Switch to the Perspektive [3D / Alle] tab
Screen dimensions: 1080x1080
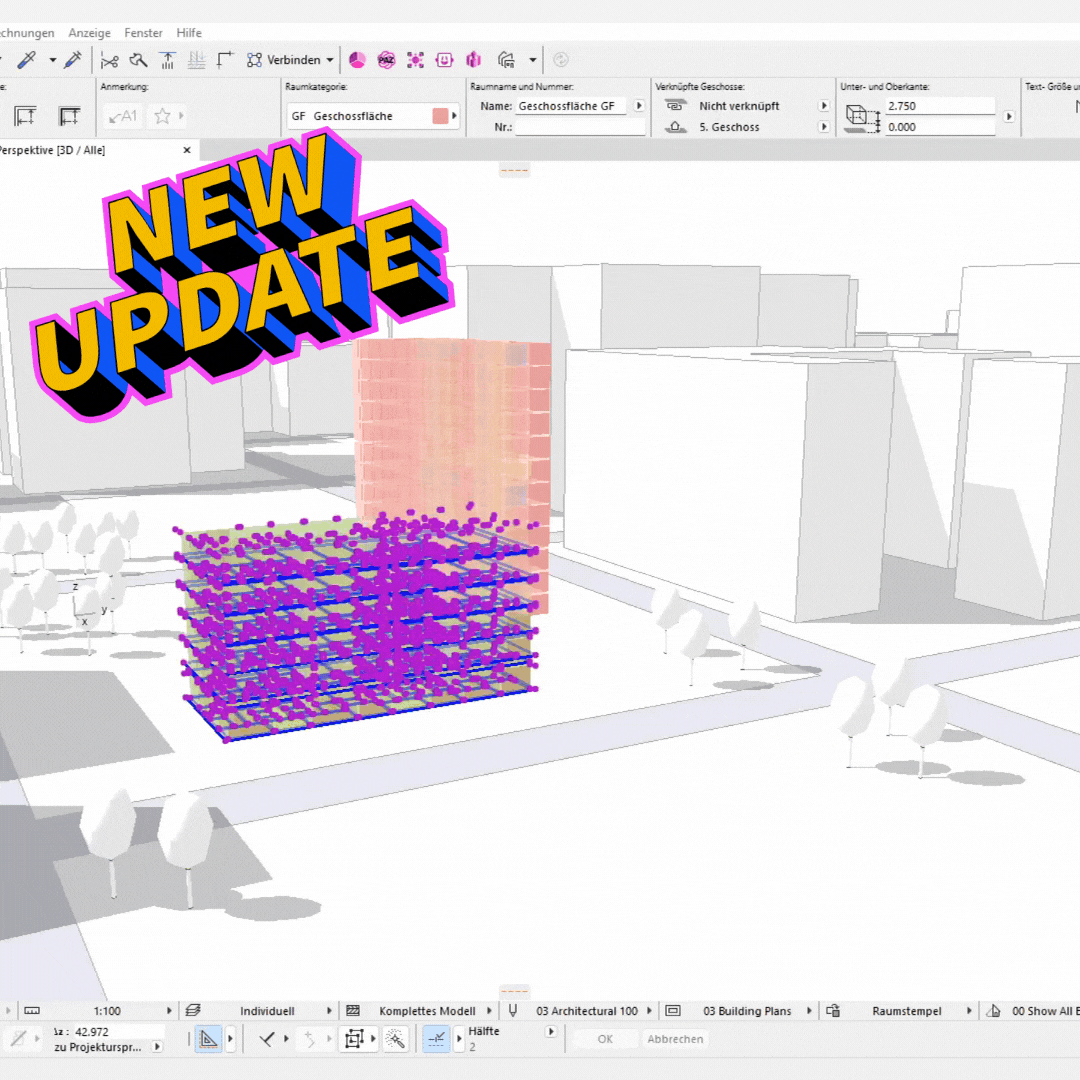click(x=52, y=150)
